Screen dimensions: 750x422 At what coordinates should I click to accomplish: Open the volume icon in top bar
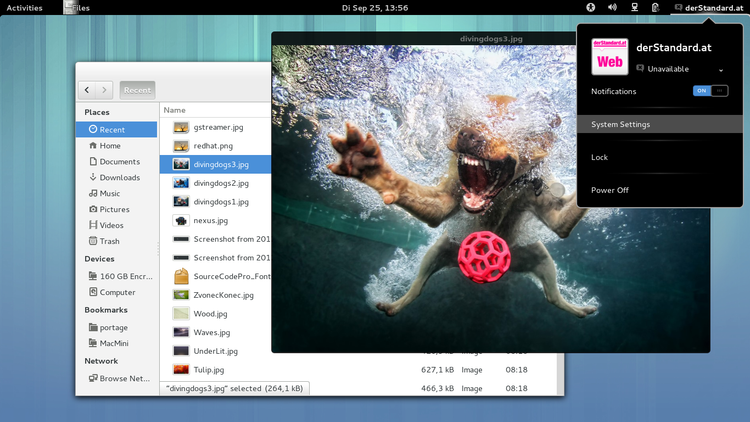612,8
